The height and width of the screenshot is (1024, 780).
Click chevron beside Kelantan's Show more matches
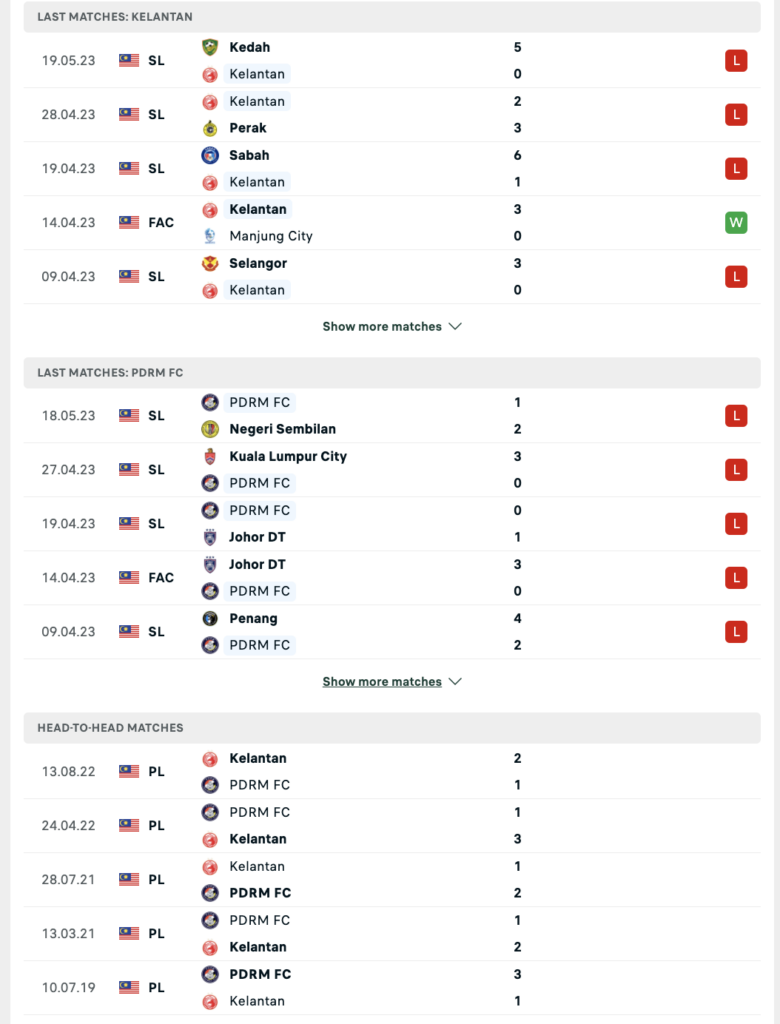[455, 327]
